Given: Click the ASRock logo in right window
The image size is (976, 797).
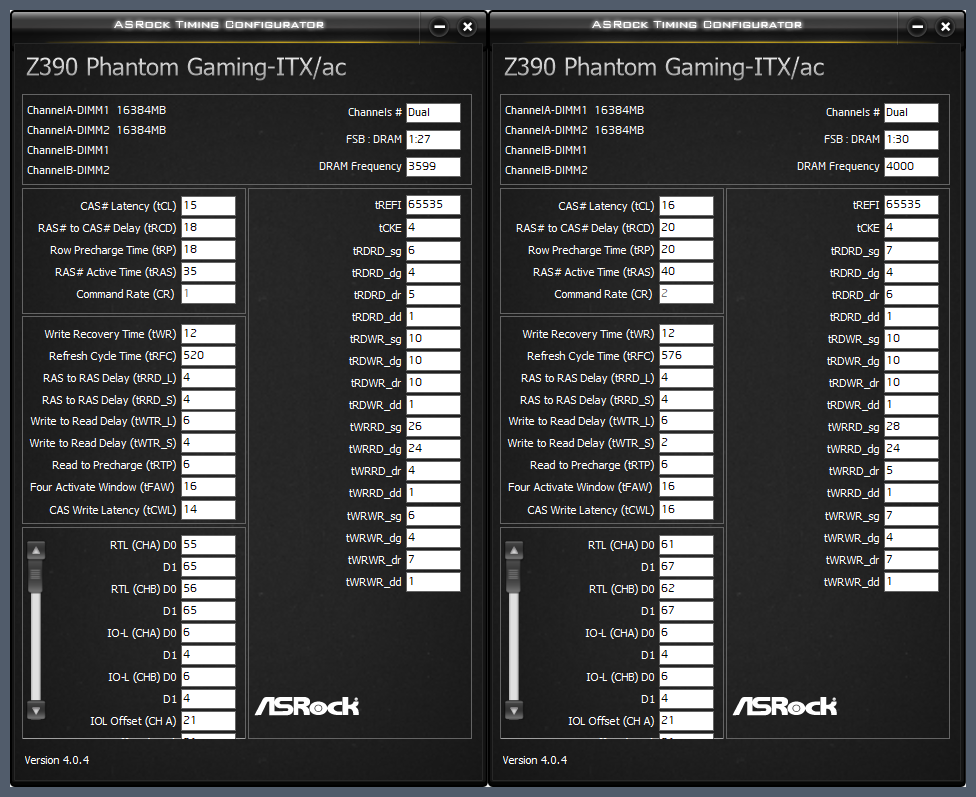Looking at the screenshot, I should [x=785, y=705].
